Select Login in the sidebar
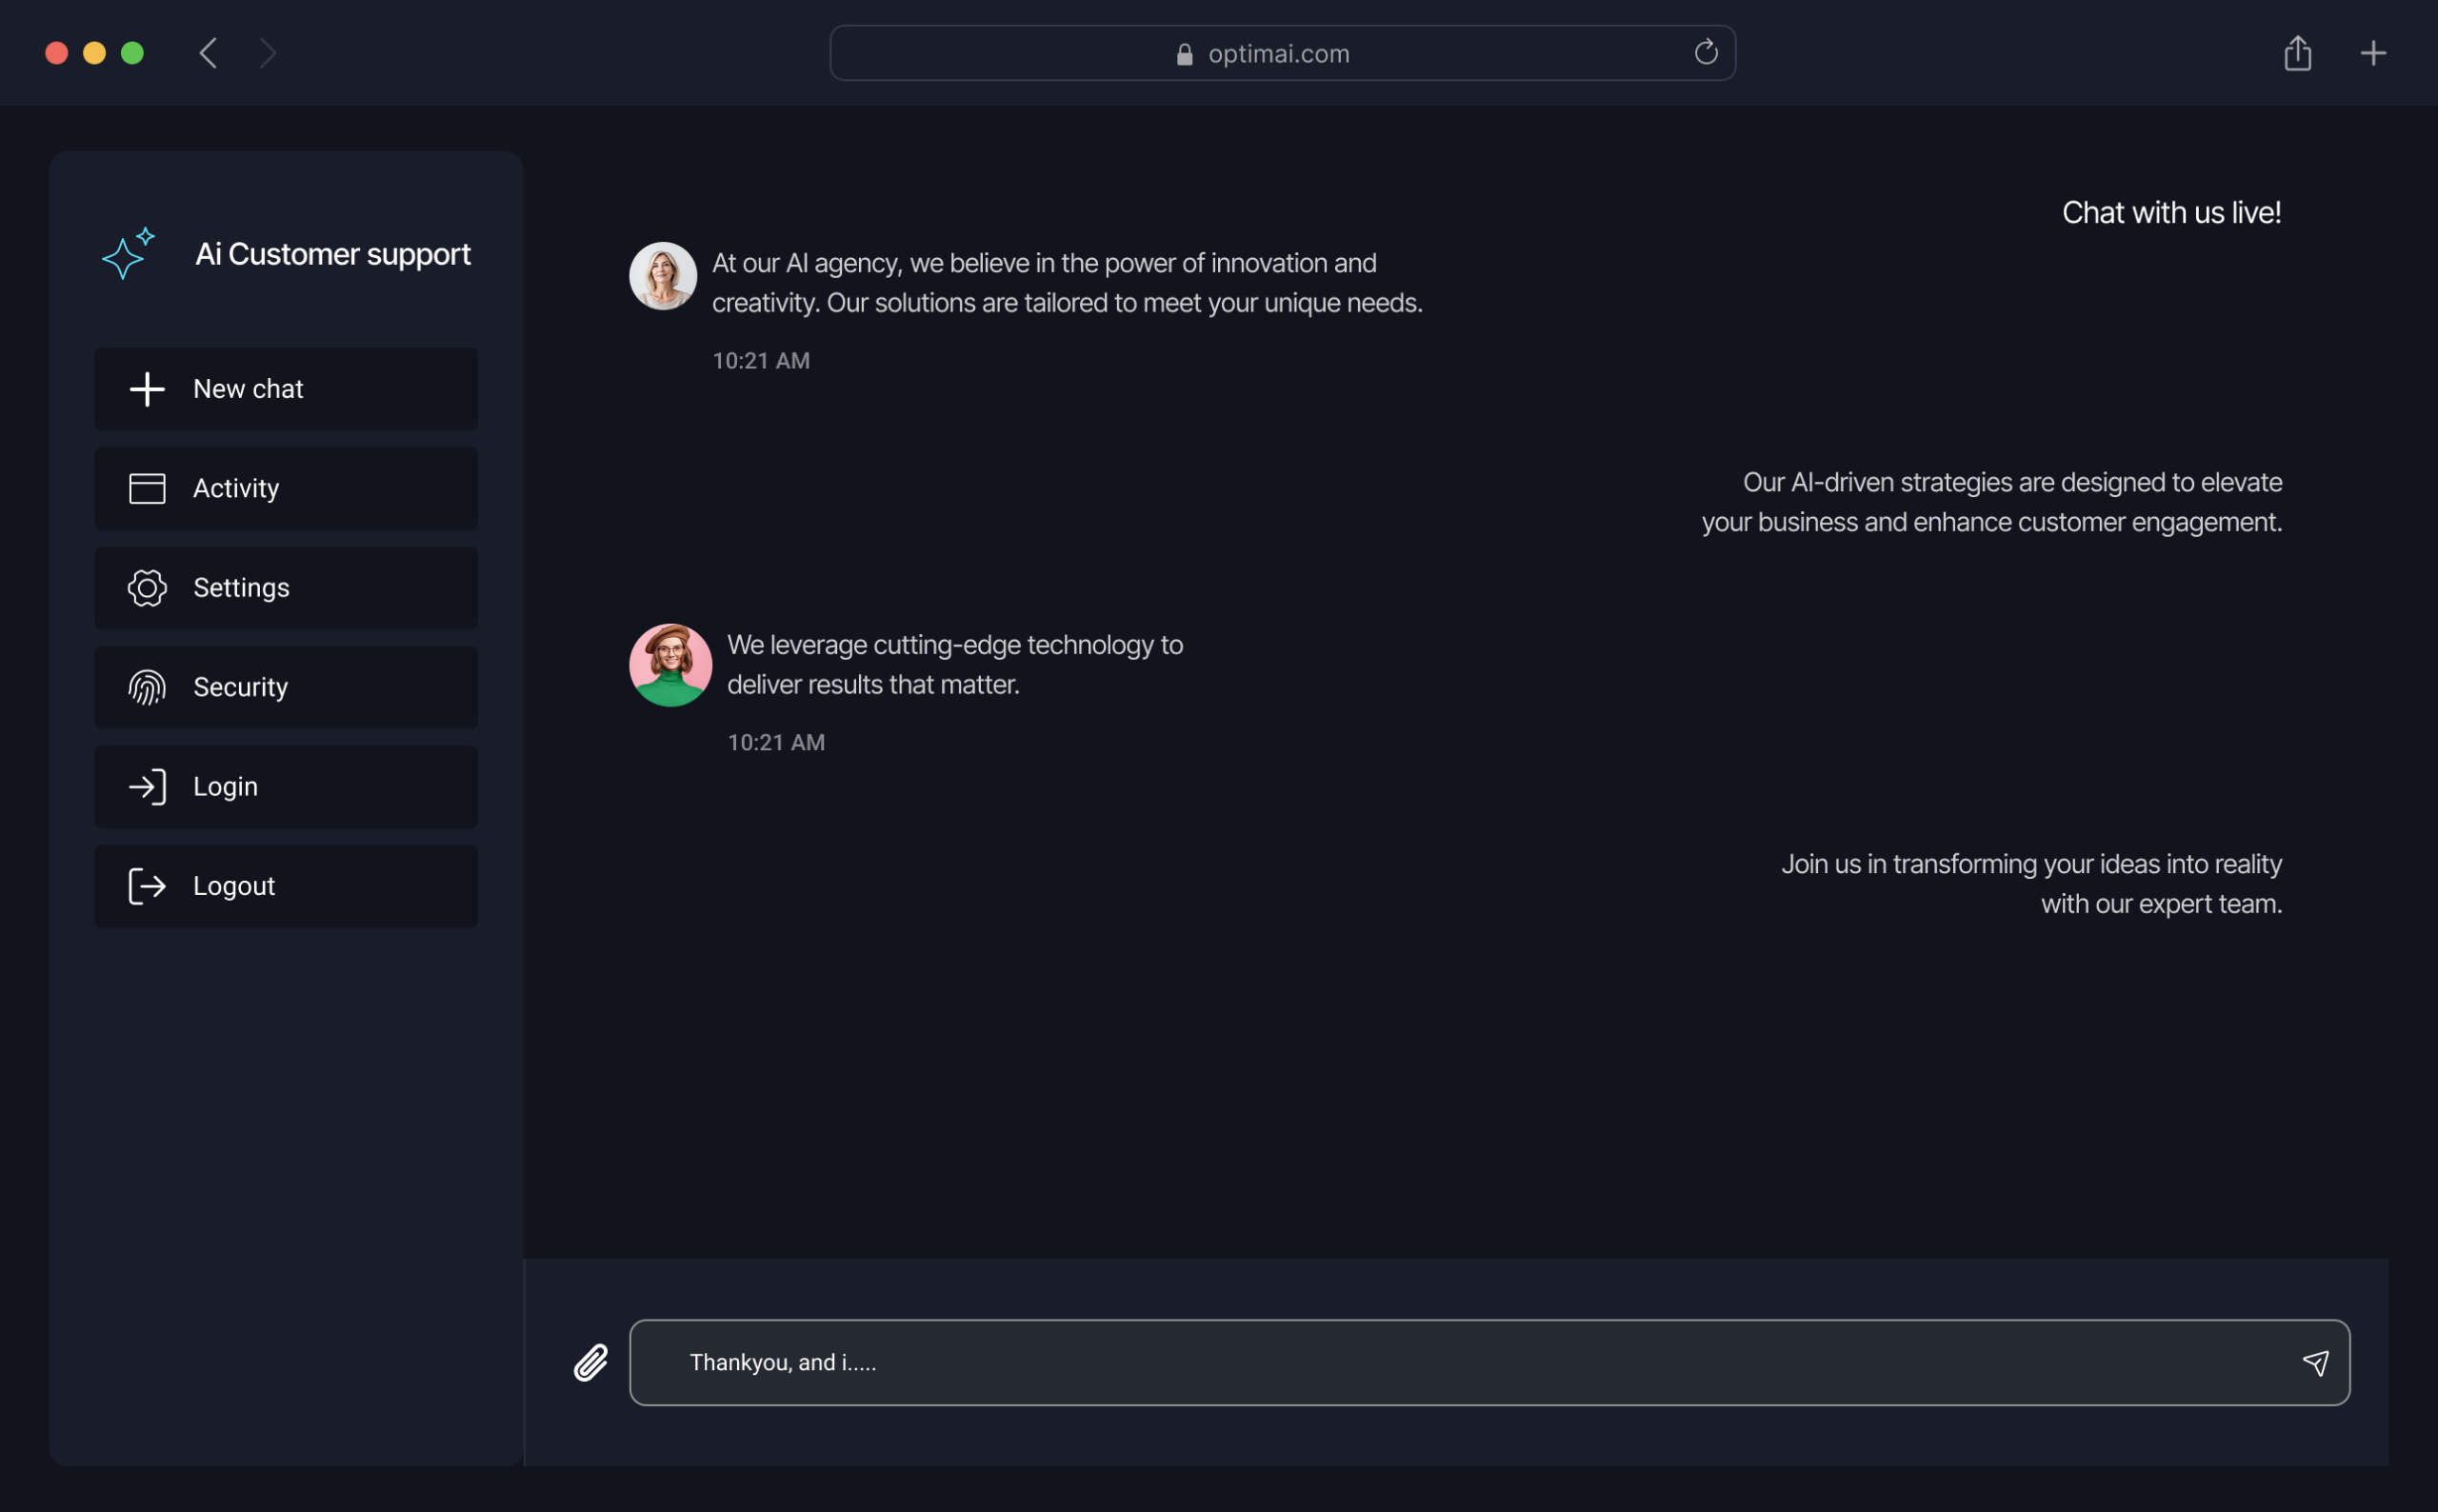This screenshot has height=1512, width=2438. pos(286,787)
